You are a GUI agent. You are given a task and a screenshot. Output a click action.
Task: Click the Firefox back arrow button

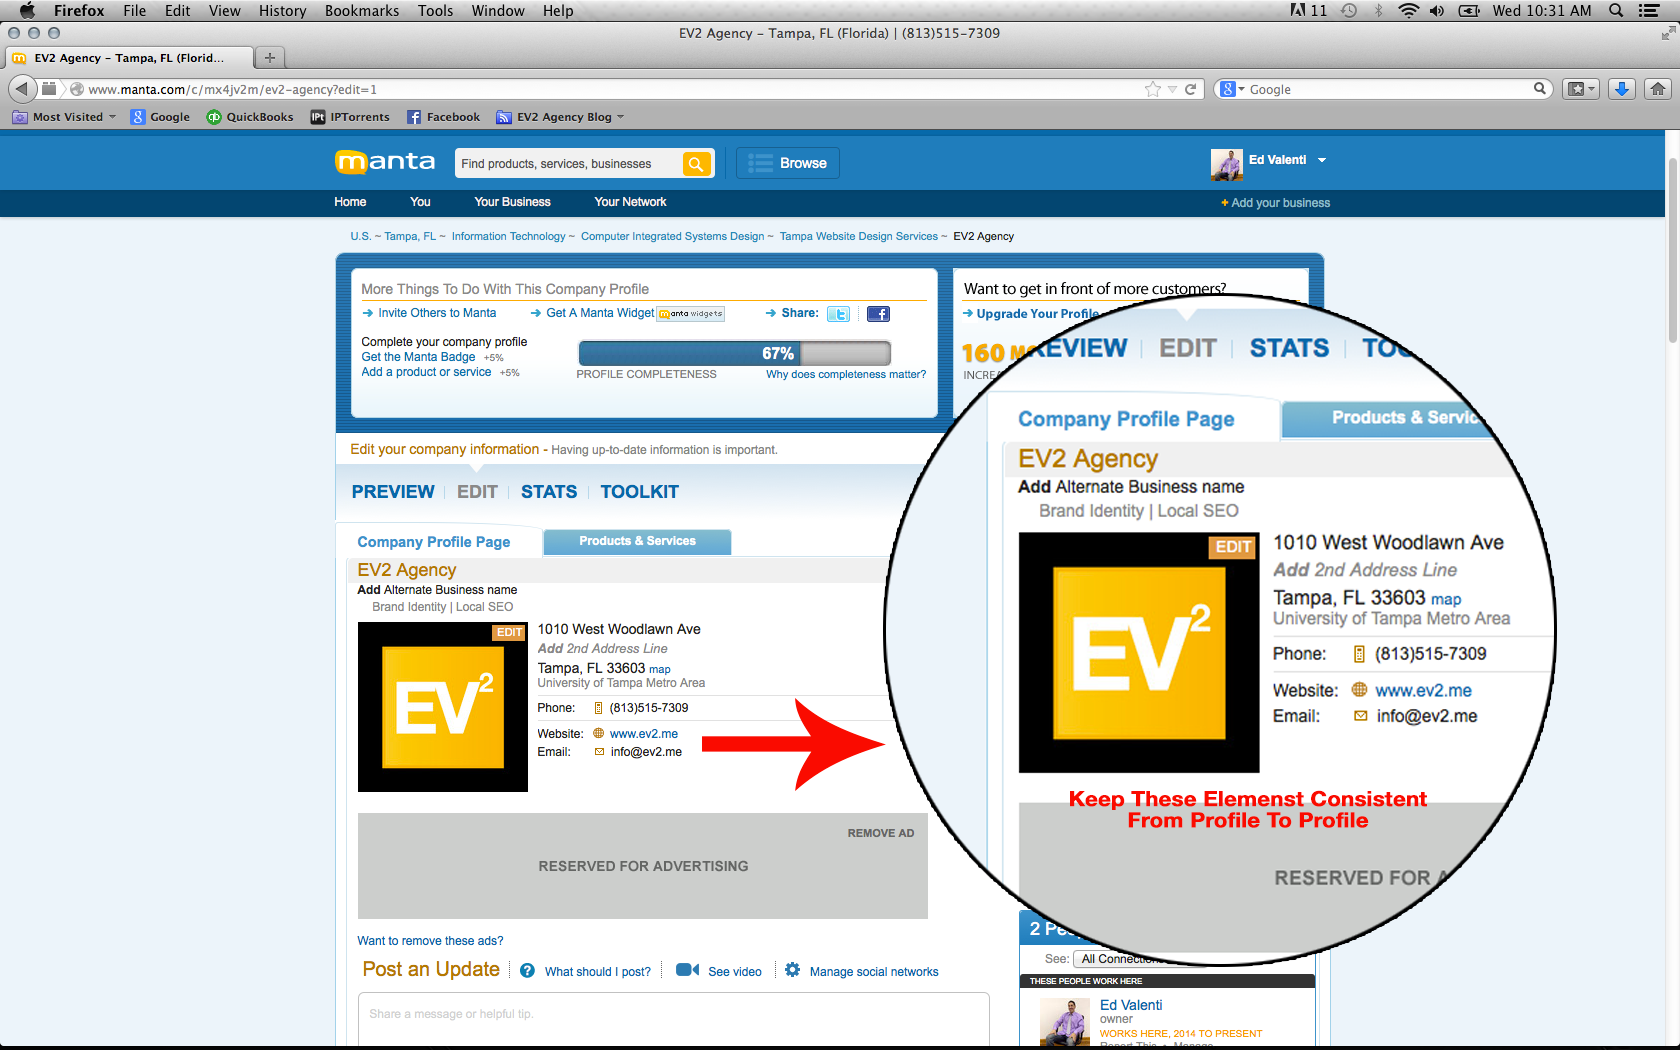(22, 89)
